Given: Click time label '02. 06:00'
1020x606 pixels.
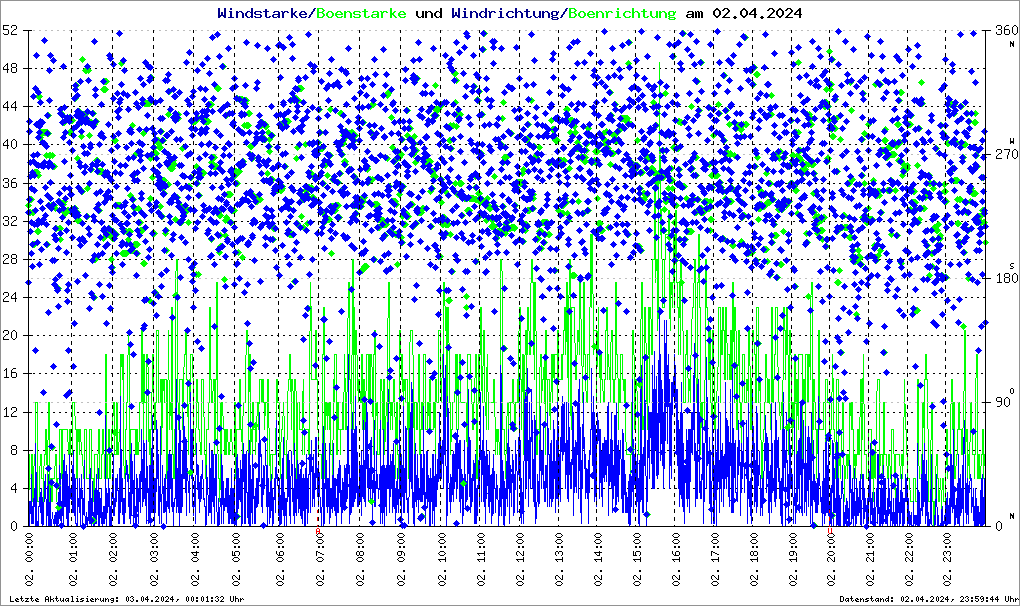Looking at the screenshot, I should 280,559.
